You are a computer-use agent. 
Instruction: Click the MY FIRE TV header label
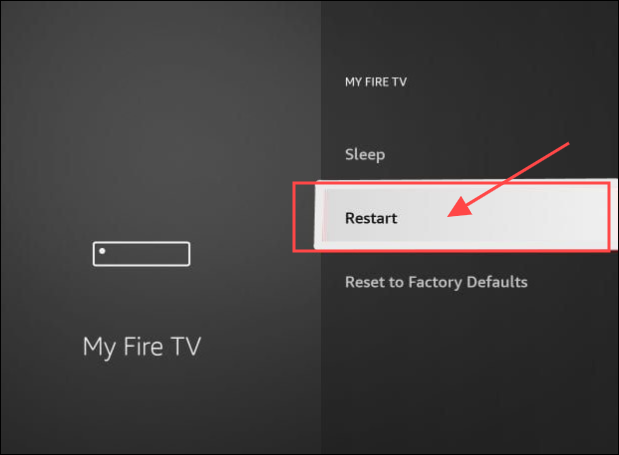click(x=376, y=82)
